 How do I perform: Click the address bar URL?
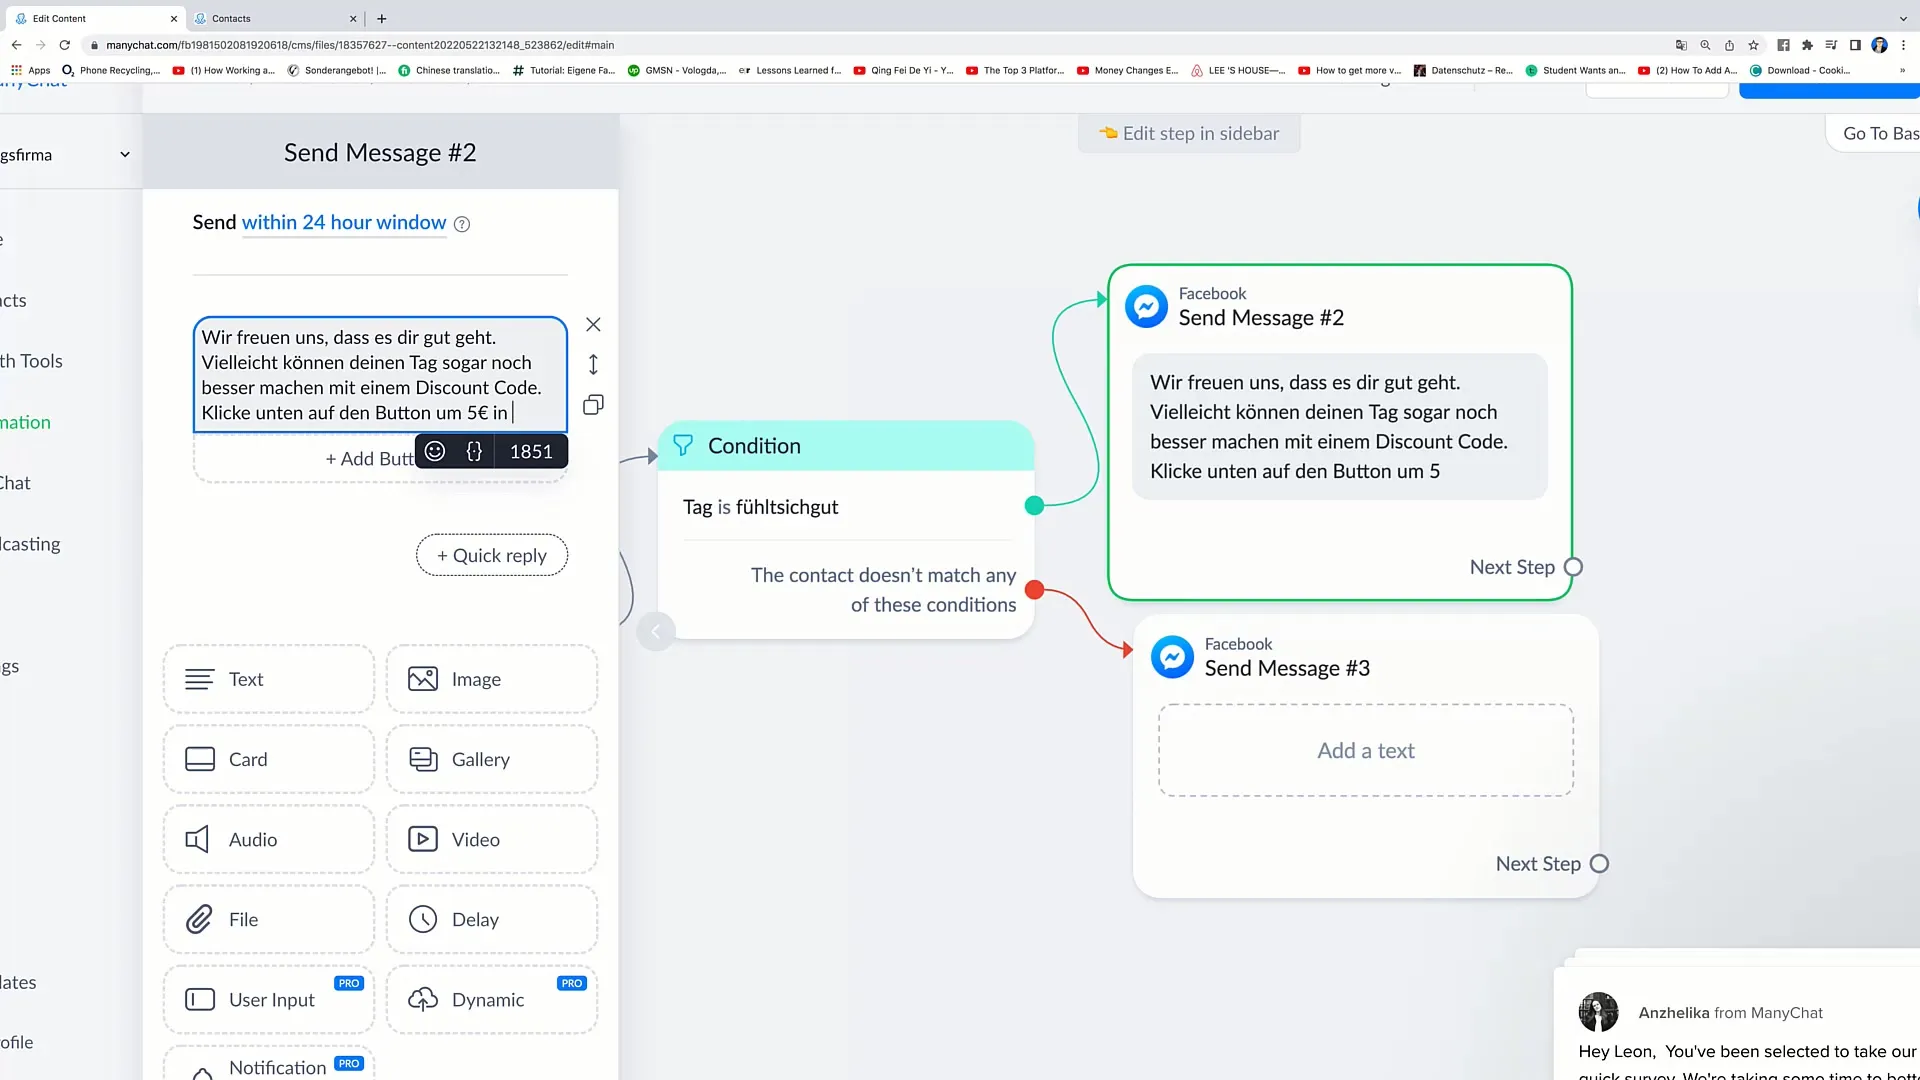(360, 45)
